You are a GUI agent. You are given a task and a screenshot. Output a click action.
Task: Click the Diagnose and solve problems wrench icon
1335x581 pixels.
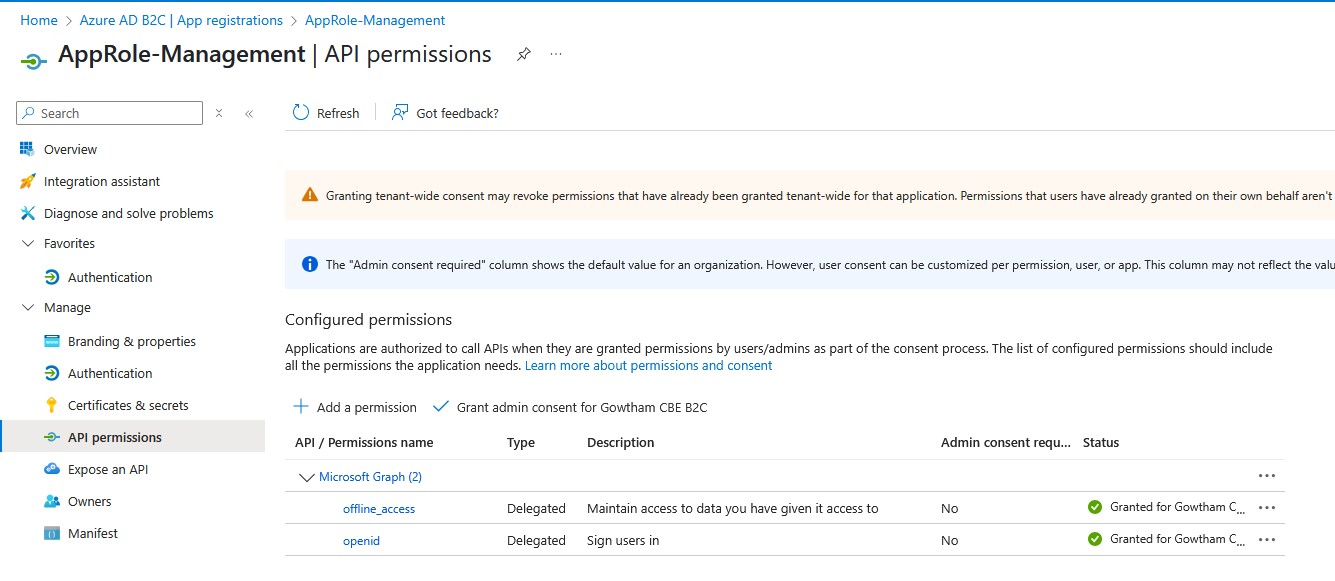point(27,213)
